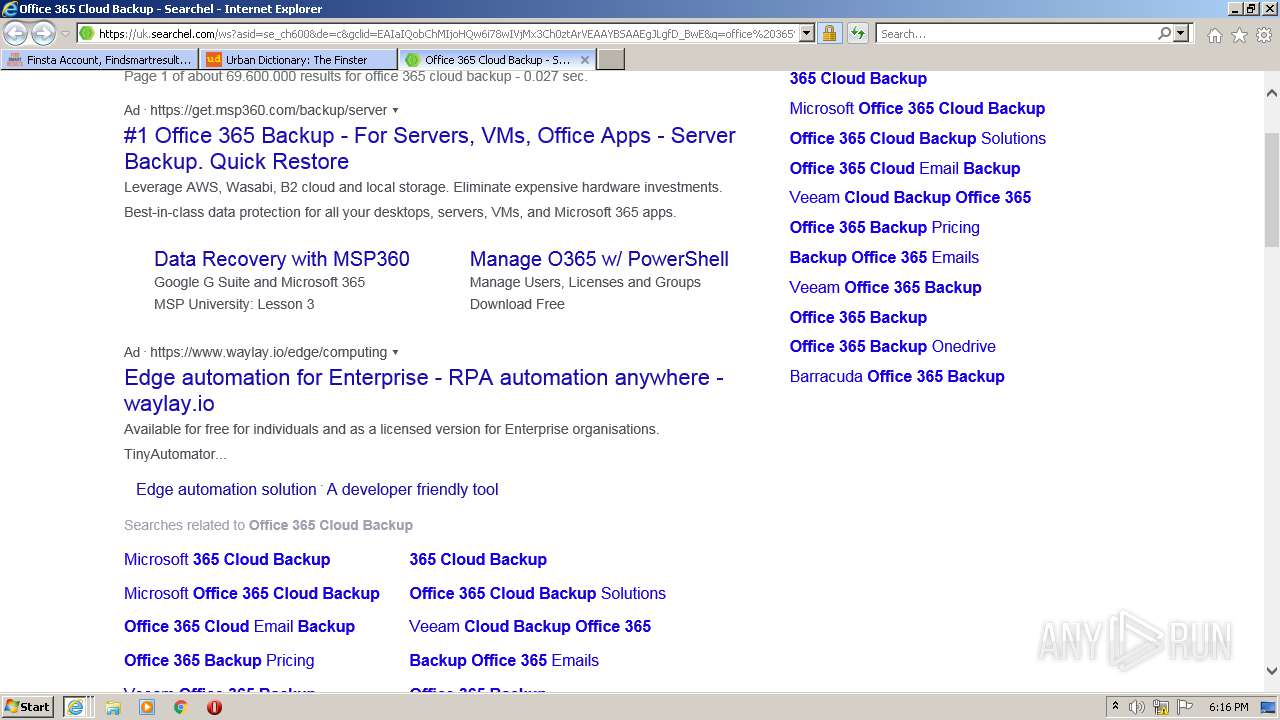Open the address bar URL dropdown arrow

(x=807, y=33)
